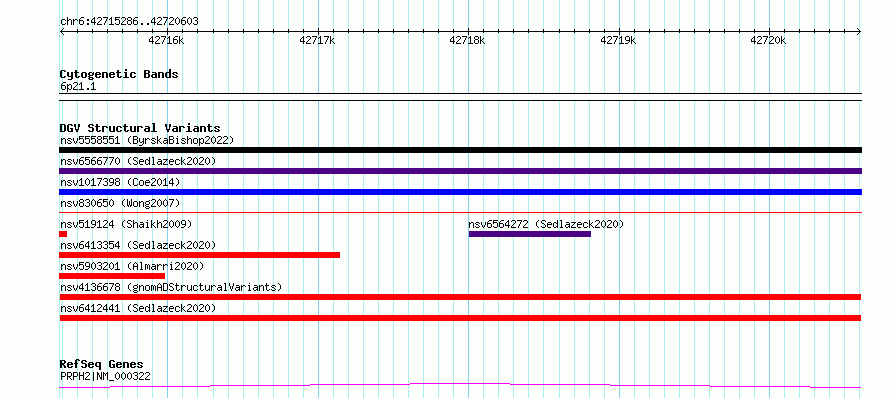Open the nsv6566770 (Sedlazeck2020) label
The width and height of the screenshot is (890, 398).
[138, 161]
